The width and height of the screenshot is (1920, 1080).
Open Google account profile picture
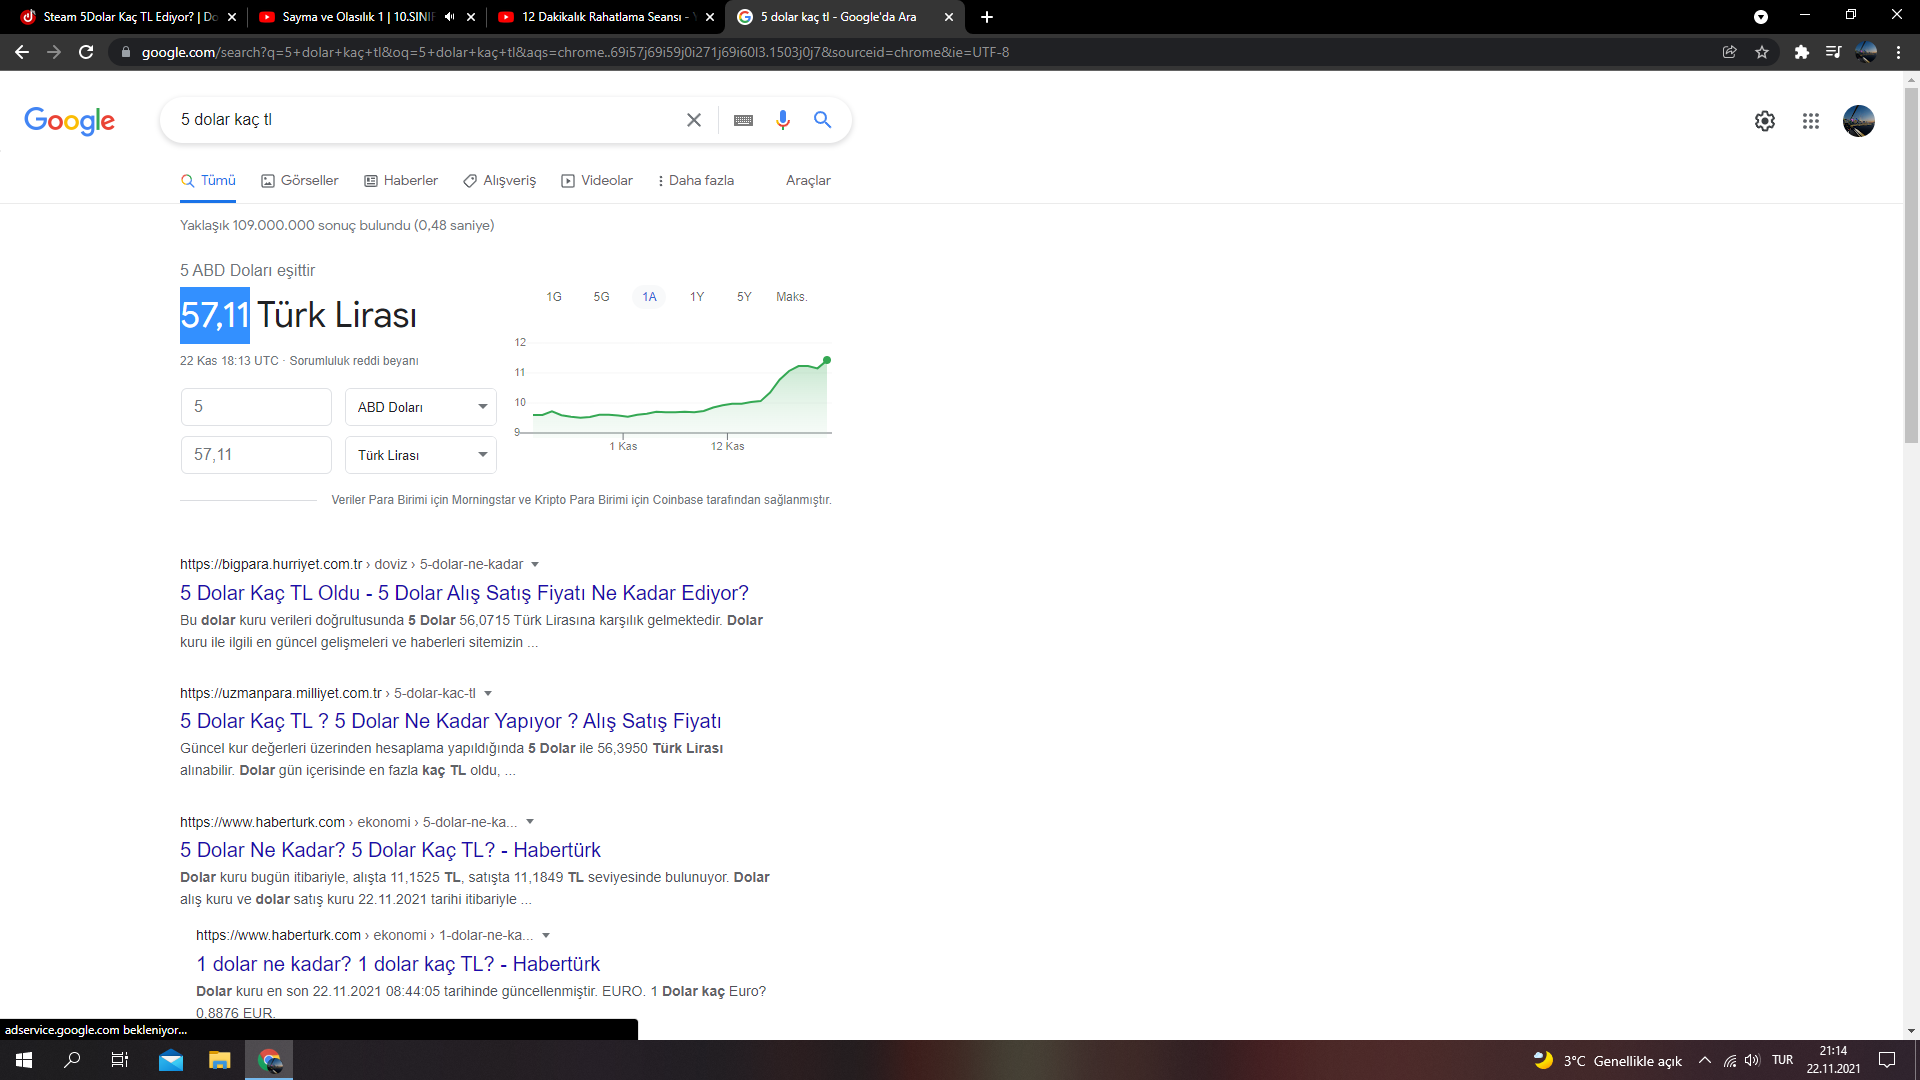1859,121
